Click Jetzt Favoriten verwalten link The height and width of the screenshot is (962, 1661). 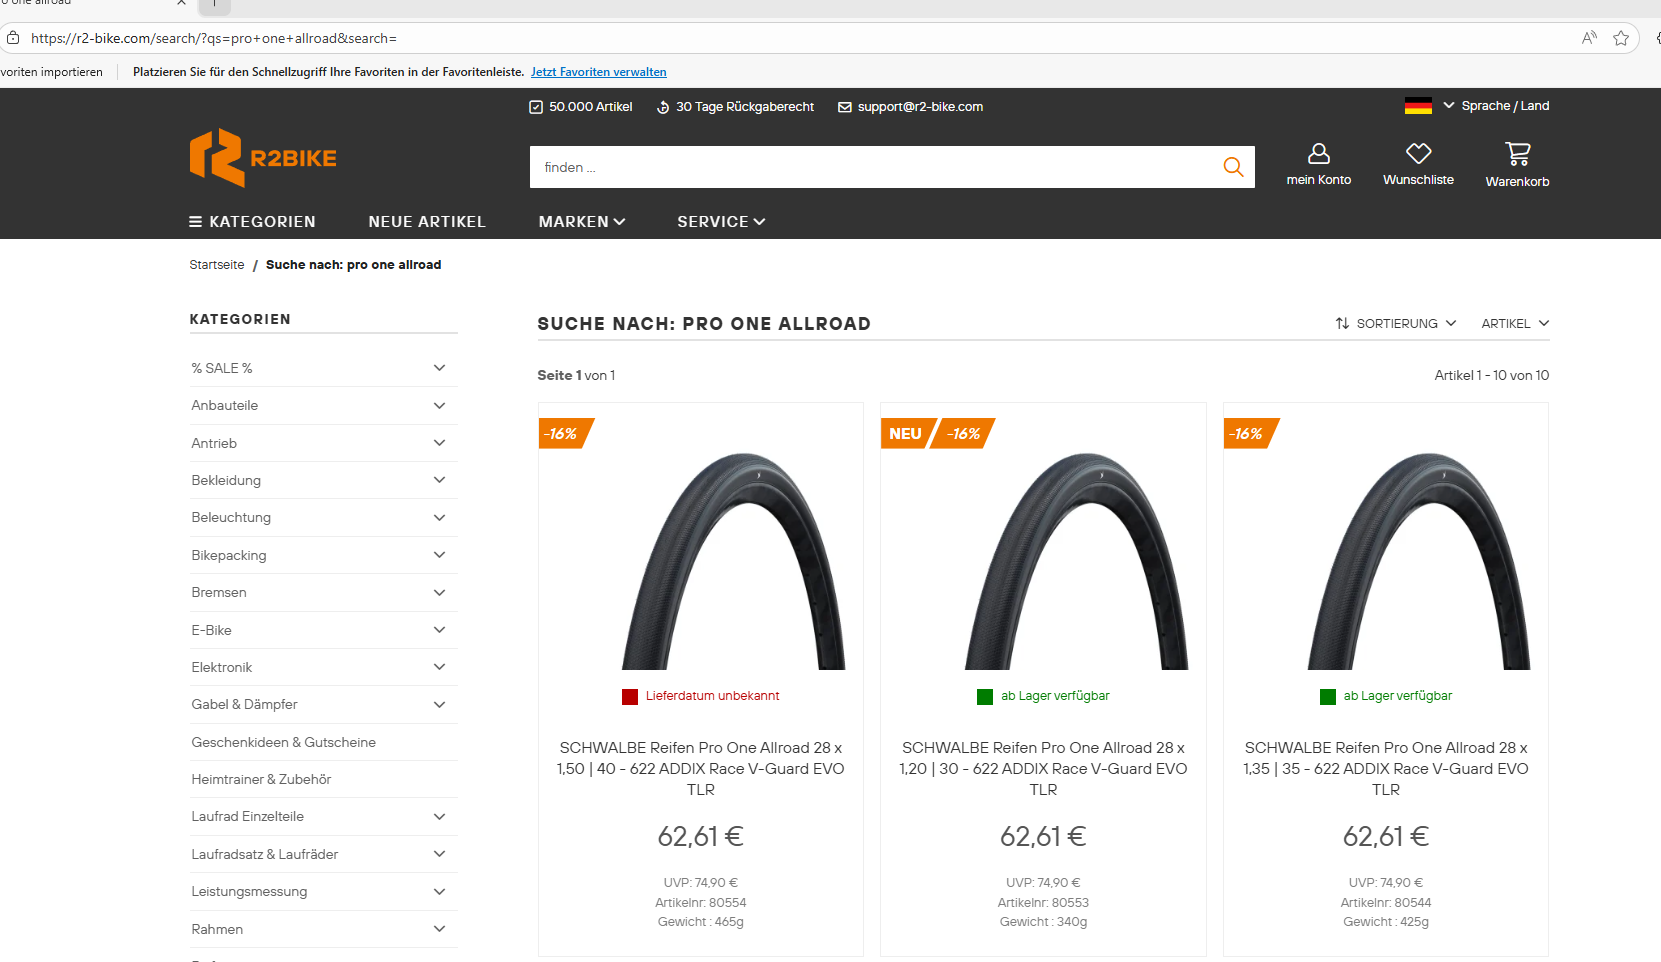(x=599, y=72)
